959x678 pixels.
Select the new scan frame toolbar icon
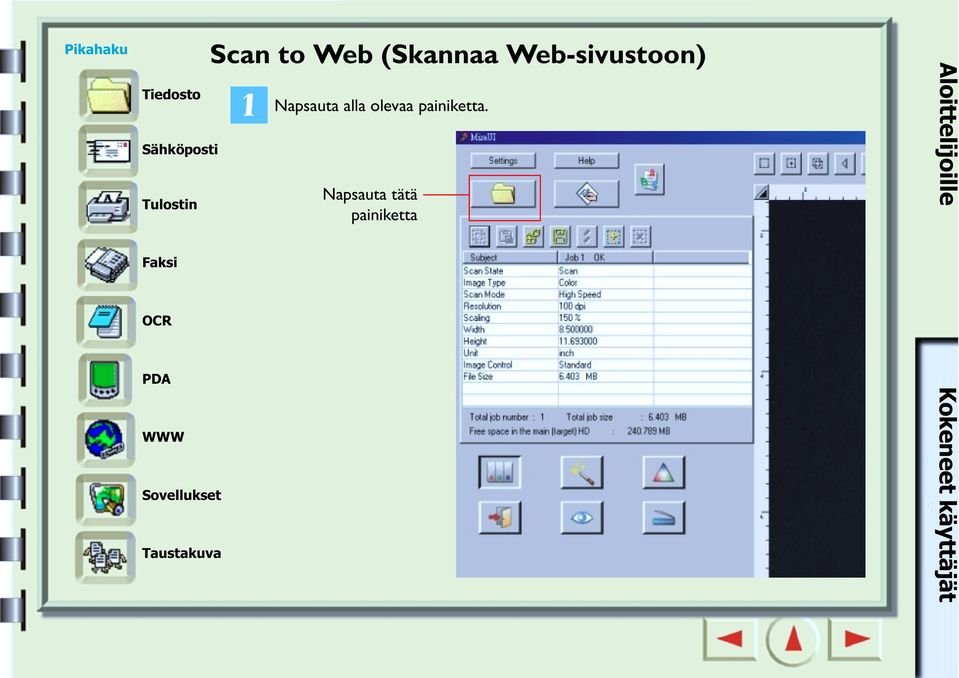click(x=479, y=236)
